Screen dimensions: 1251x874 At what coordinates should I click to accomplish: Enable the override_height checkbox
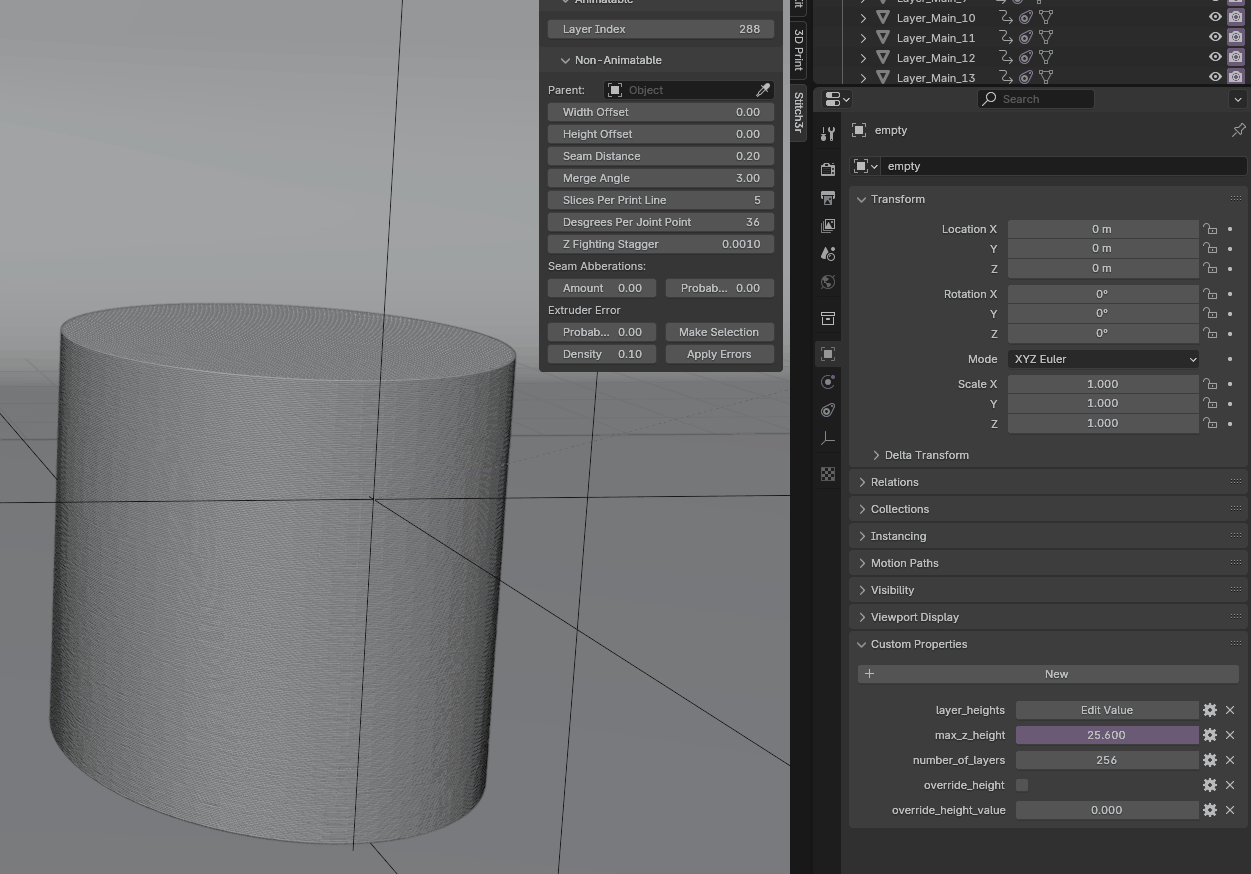click(1022, 785)
